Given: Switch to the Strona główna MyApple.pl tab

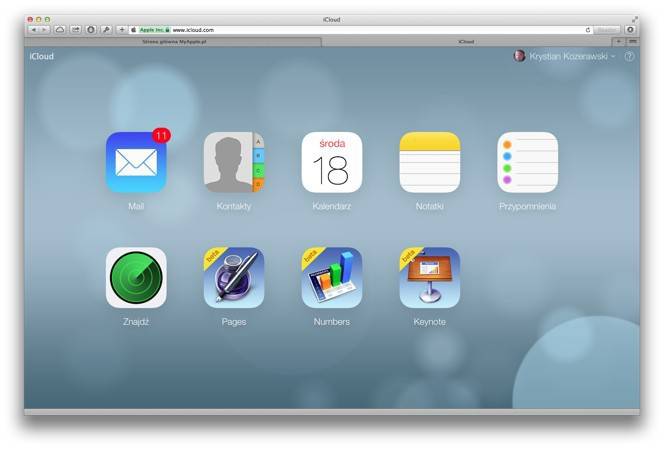Looking at the screenshot, I should point(174,42).
